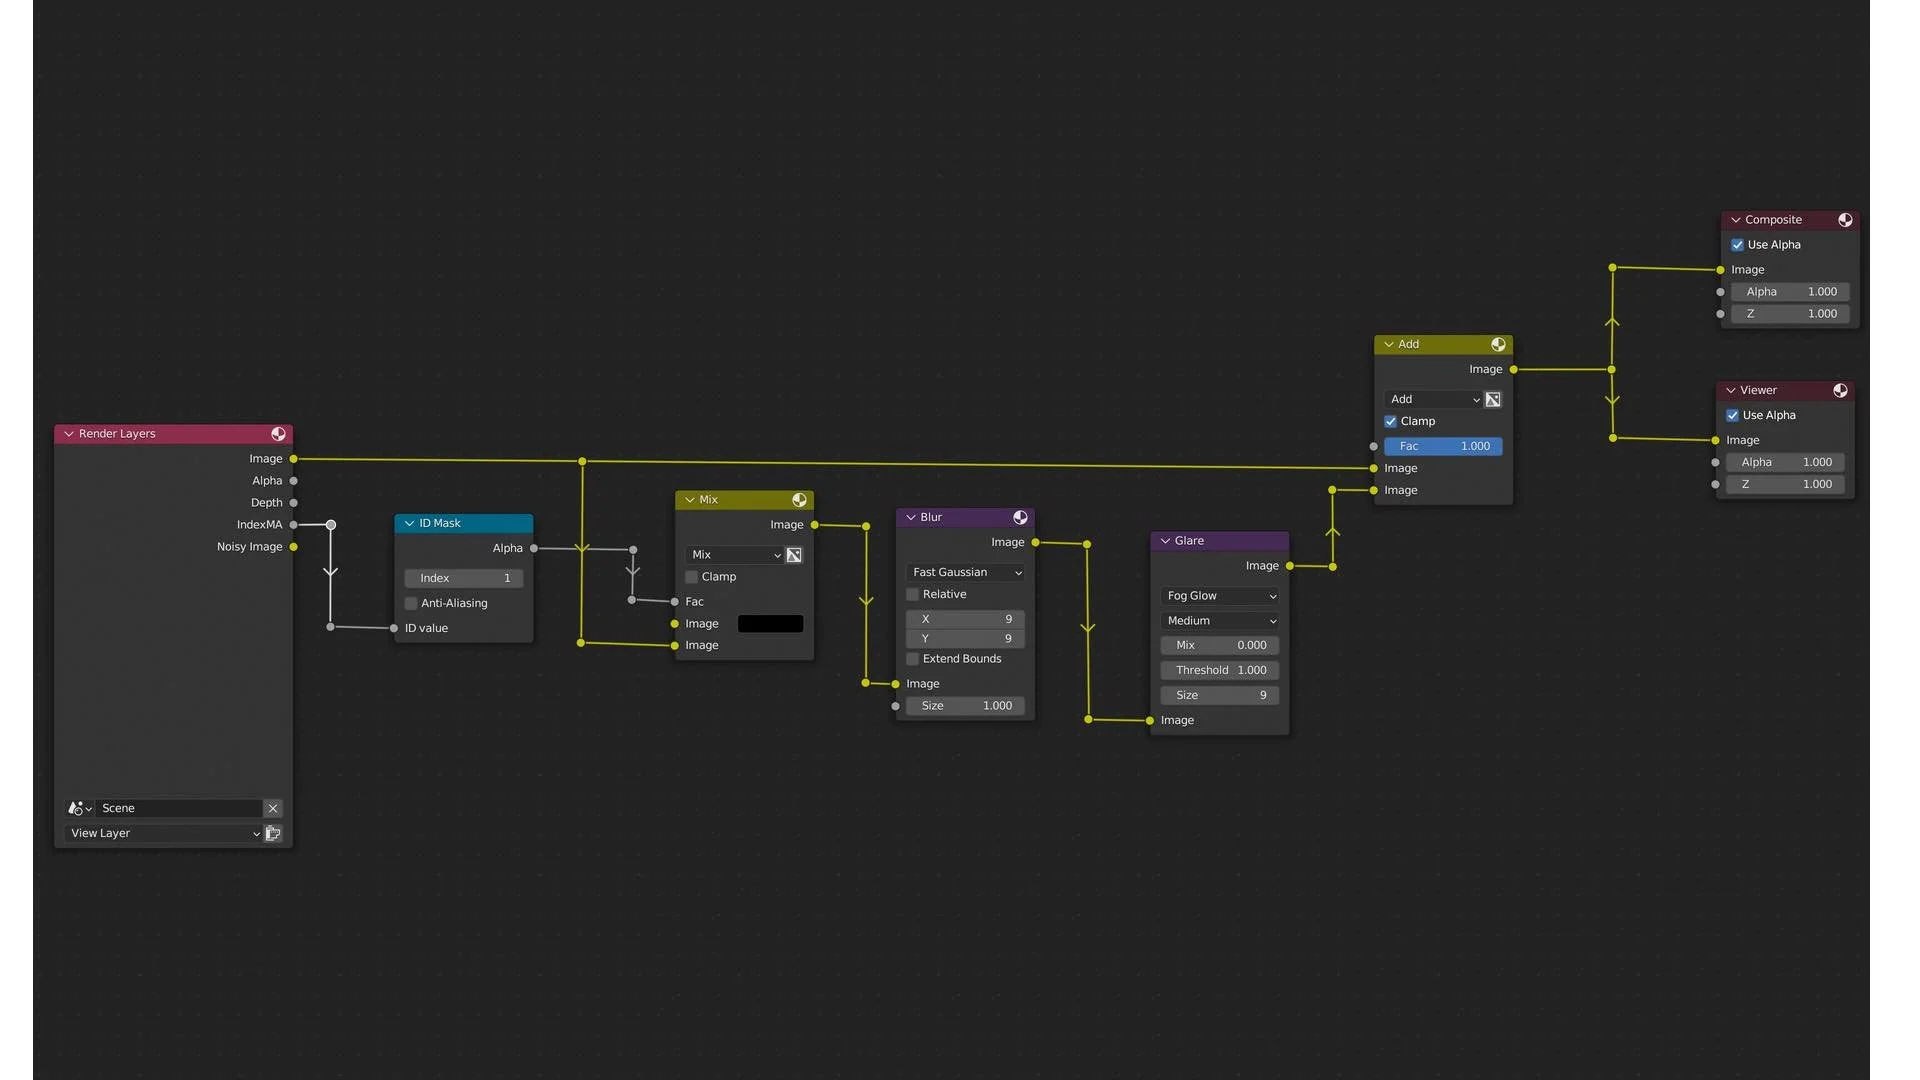Enable the Anti-Aliasing checkbox in ID Mask
The image size is (1920, 1080).
(411, 603)
